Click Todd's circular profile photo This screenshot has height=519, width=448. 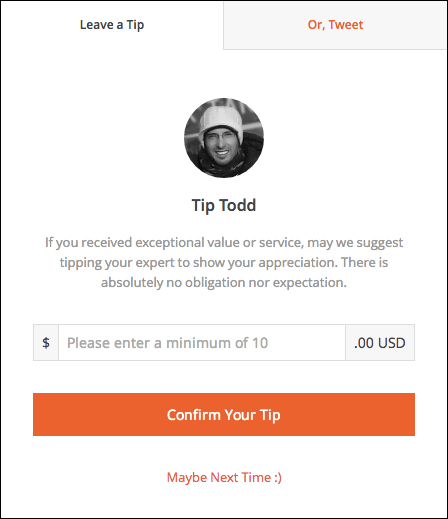tap(224, 138)
